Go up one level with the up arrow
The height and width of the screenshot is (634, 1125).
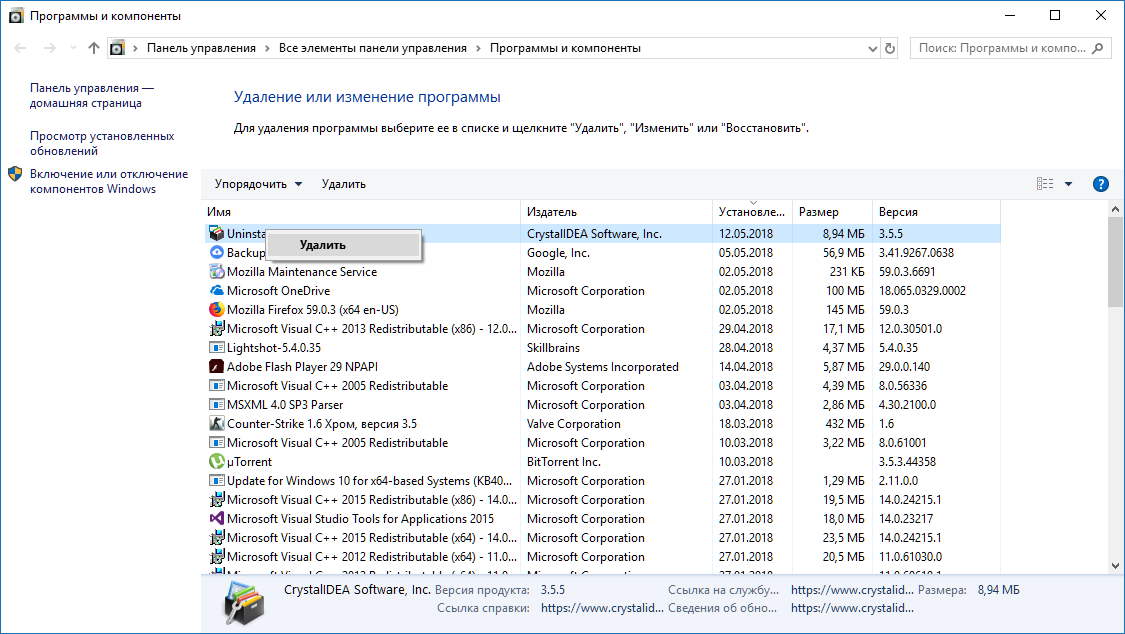pyautogui.click(x=93, y=48)
